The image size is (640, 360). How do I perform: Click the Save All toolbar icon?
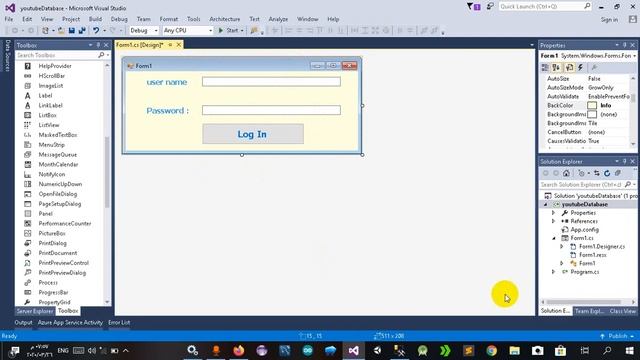tap(82, 31)
